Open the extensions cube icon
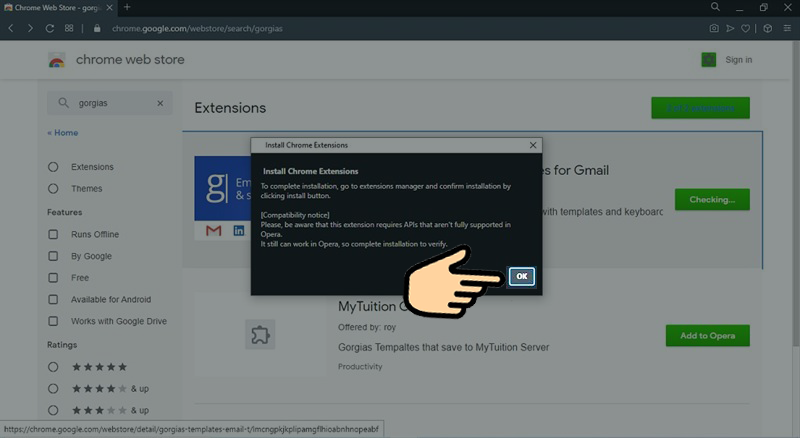The image size is (800, 438). coord(767,29)
